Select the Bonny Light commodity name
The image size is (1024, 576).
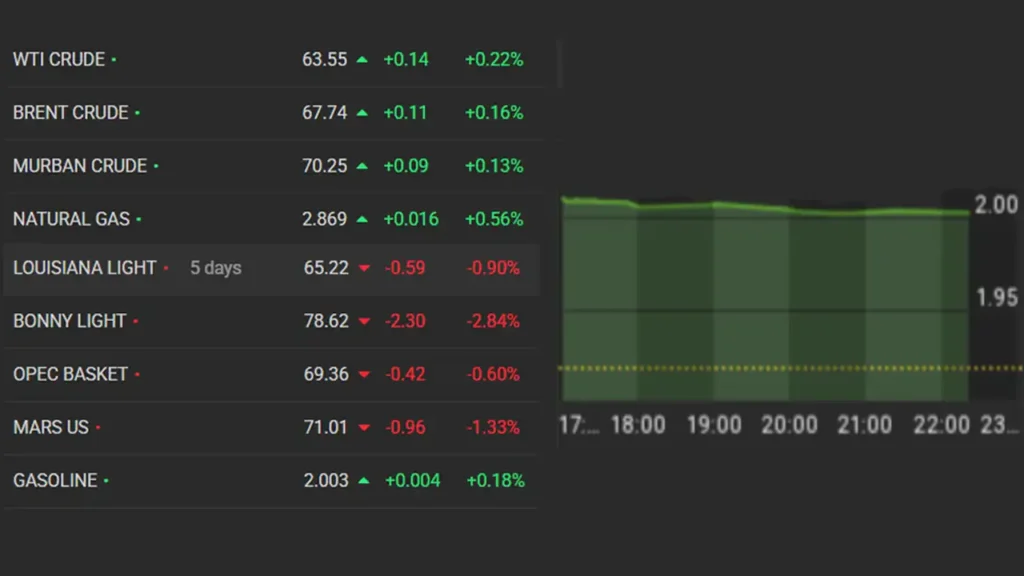tap(69, 321)
